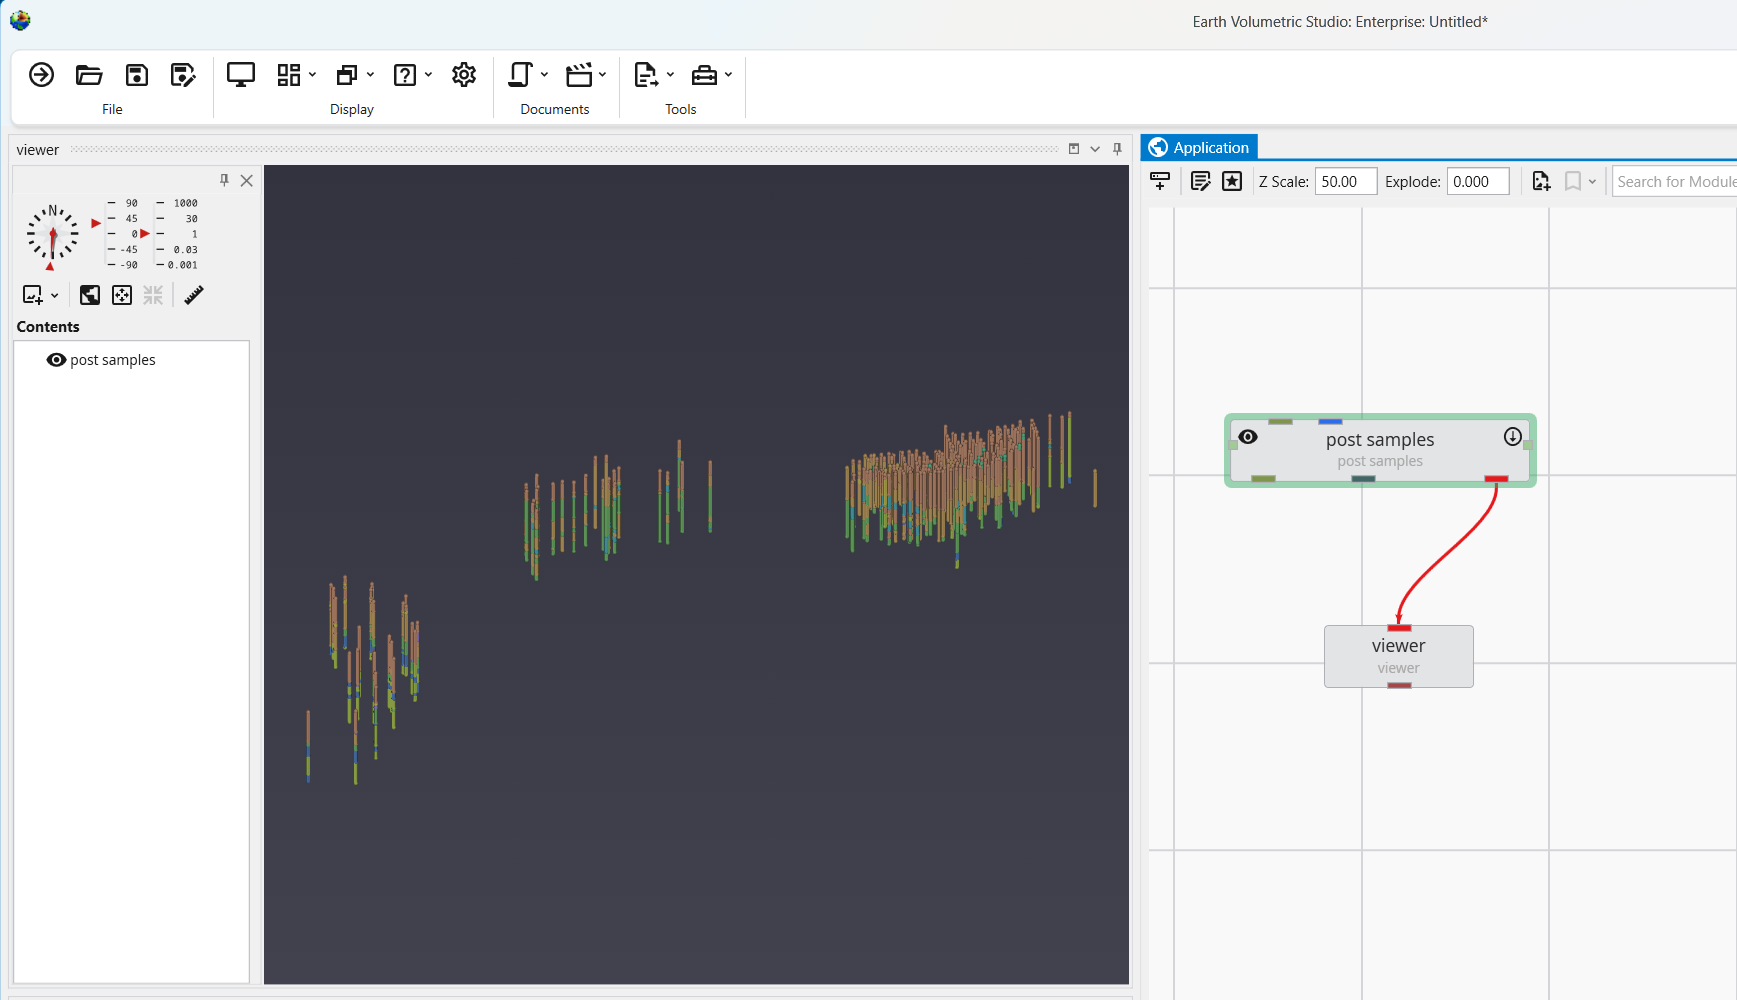Toggle visibility of post samples in Contents
Viewport: 1737px width, 1000px height.
(56, 360)
